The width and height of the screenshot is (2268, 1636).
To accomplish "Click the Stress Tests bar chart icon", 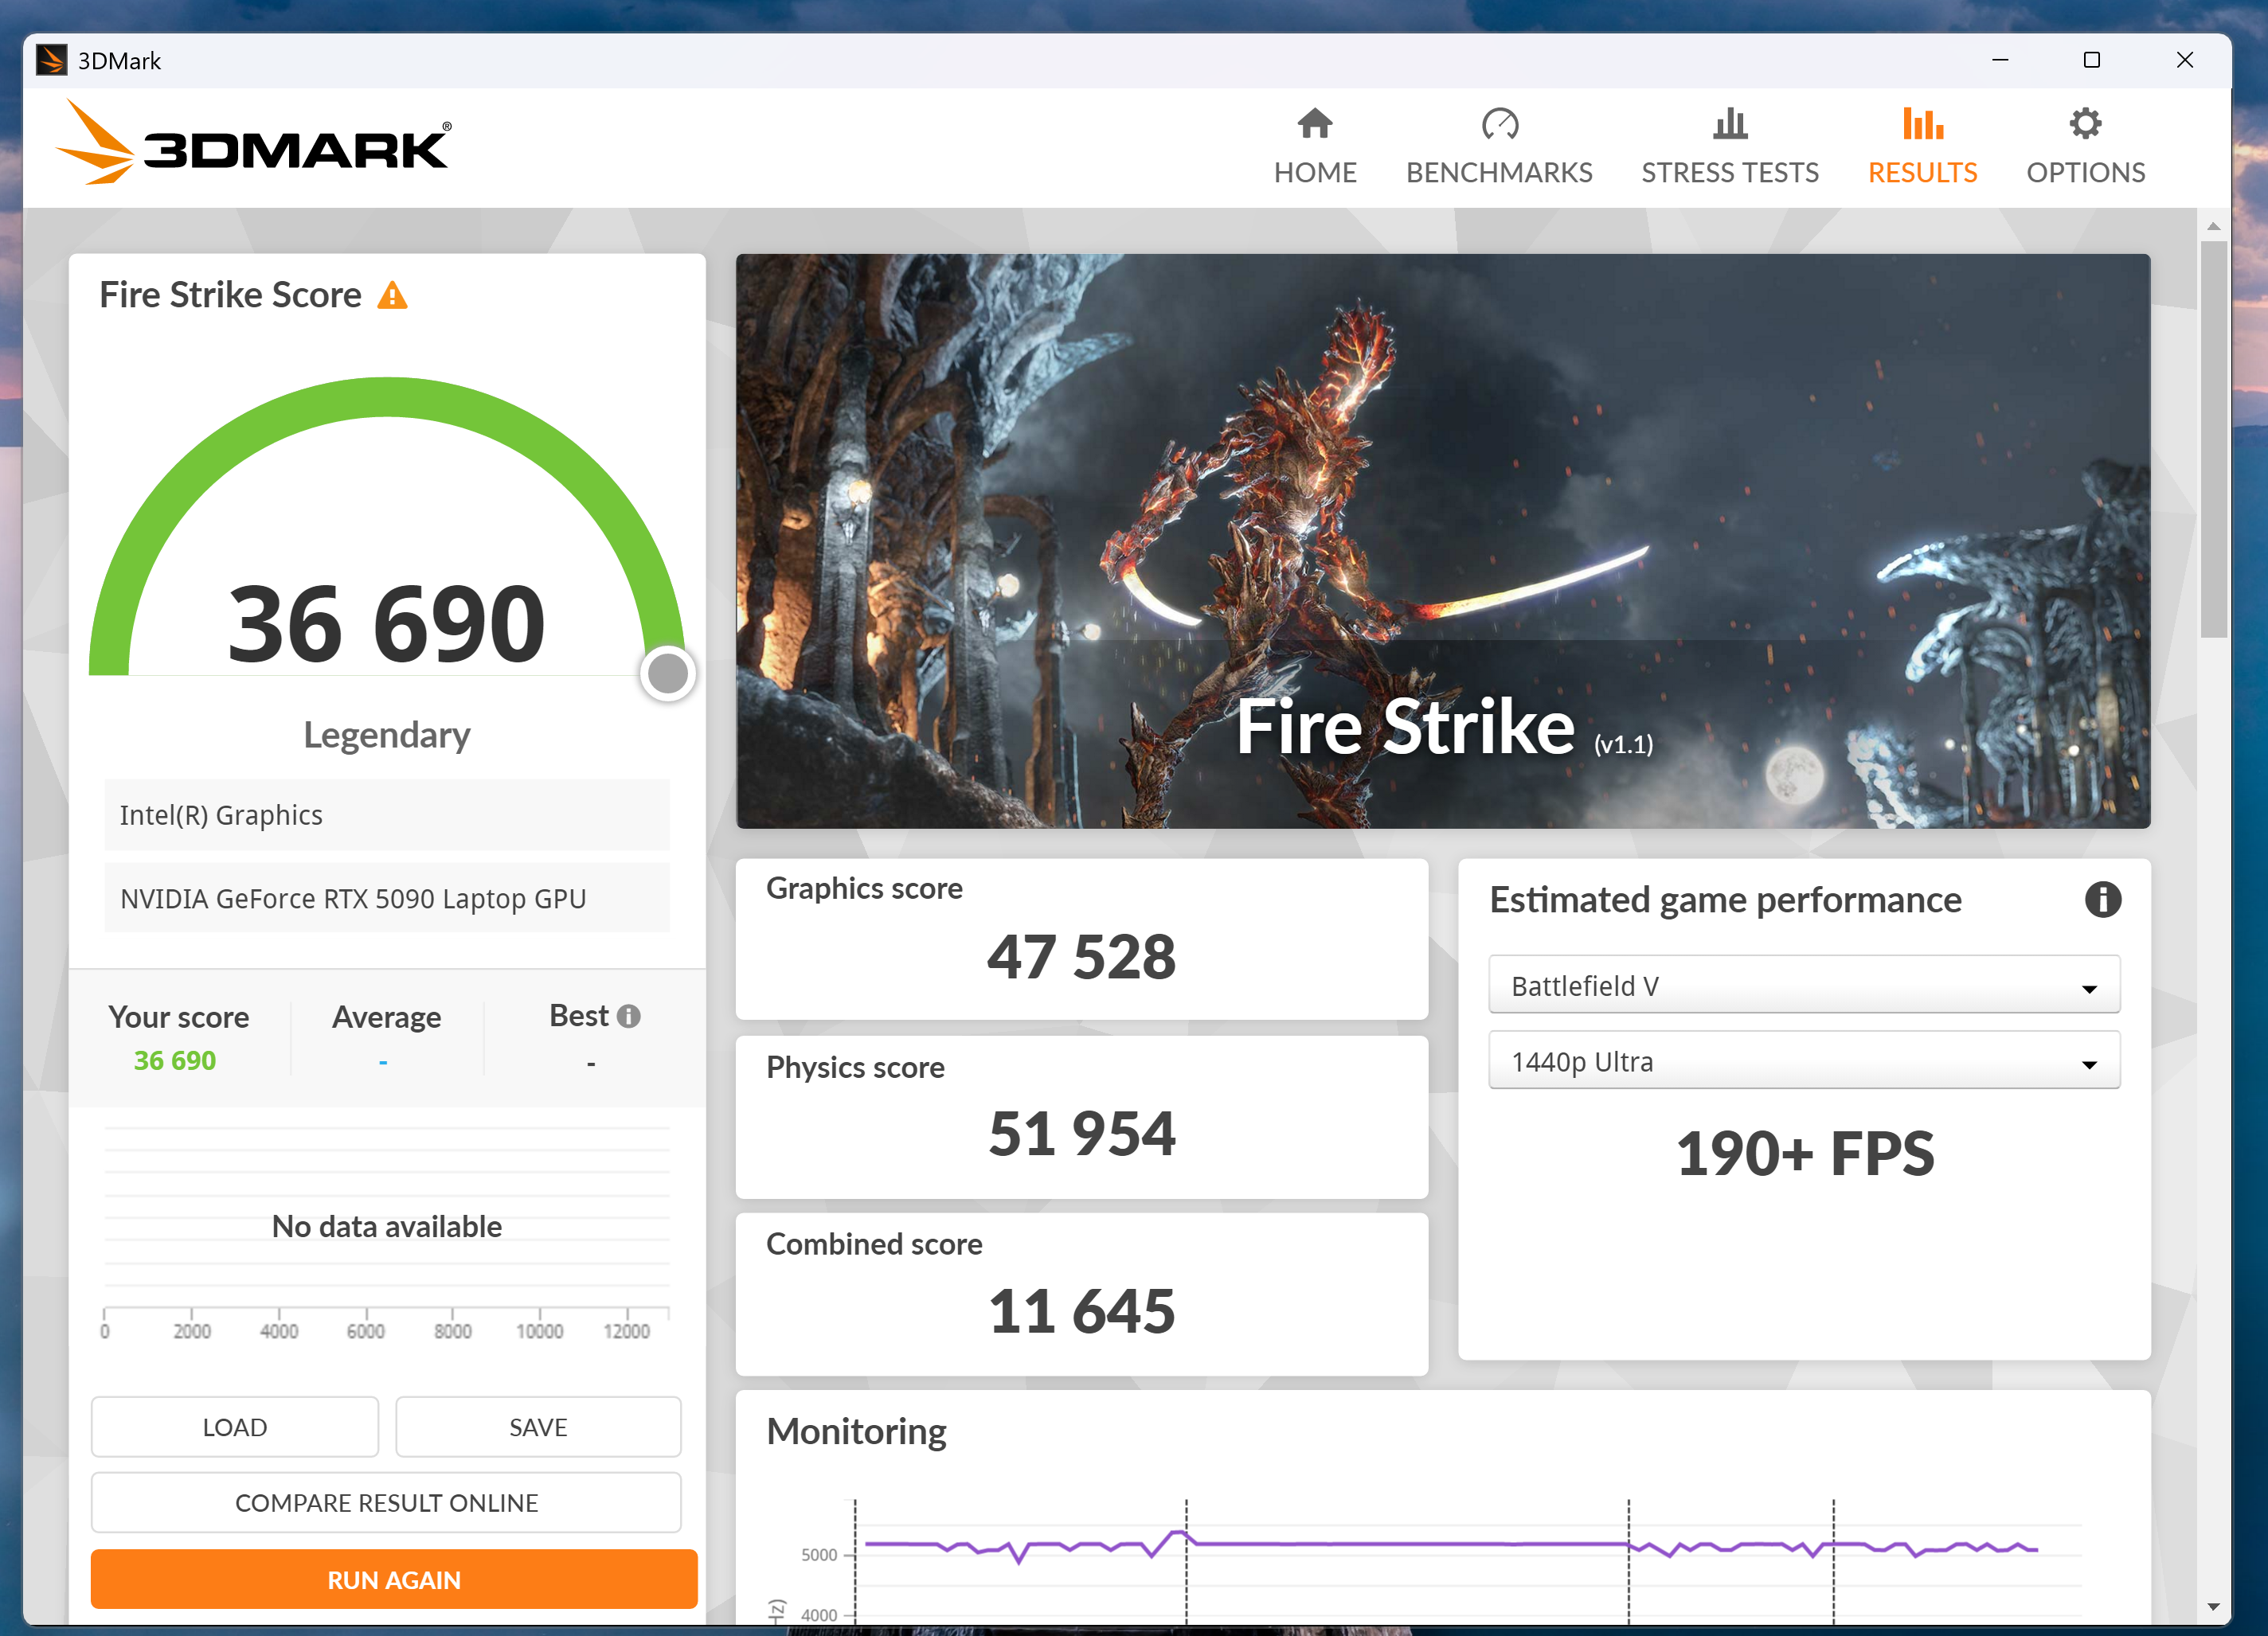I will pos(1730,124).
